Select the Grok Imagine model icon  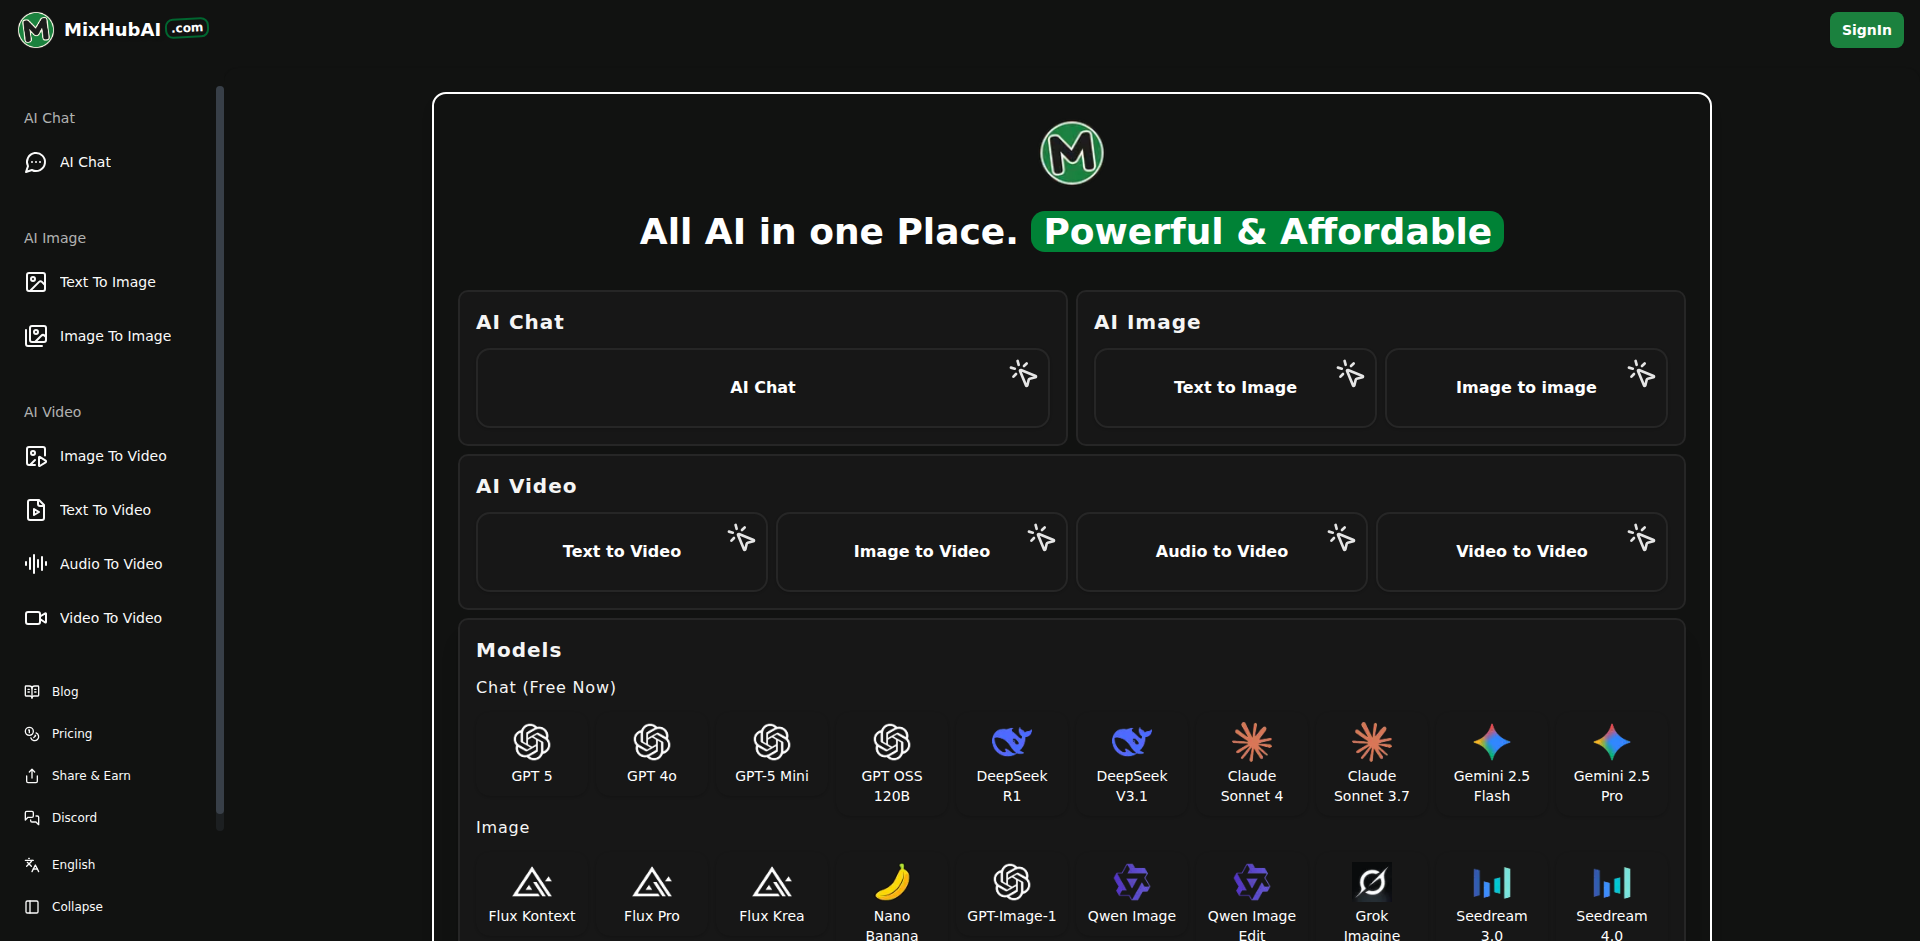[1372, 882]
